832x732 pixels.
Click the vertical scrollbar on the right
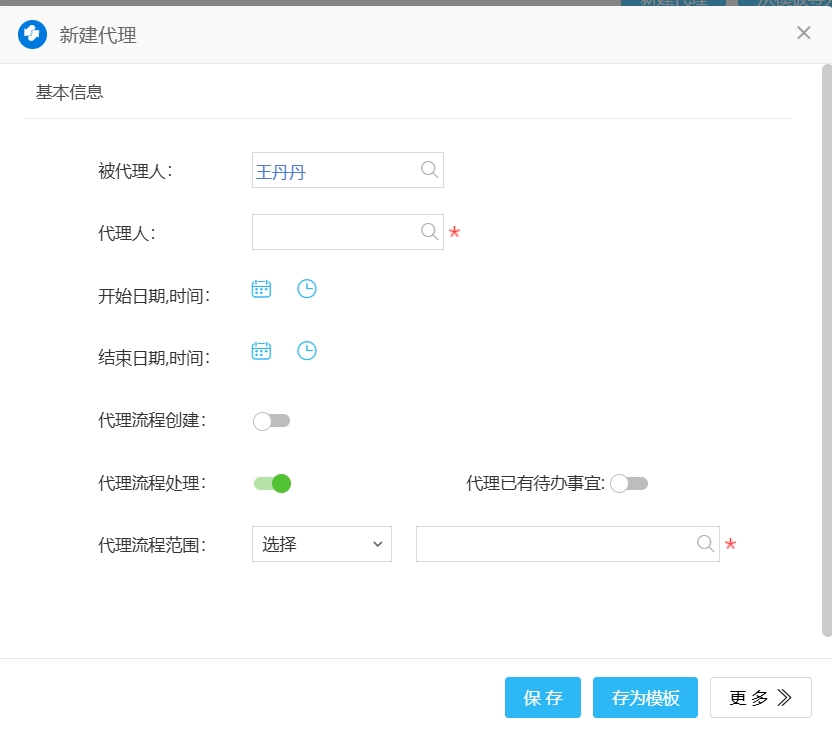826,350
